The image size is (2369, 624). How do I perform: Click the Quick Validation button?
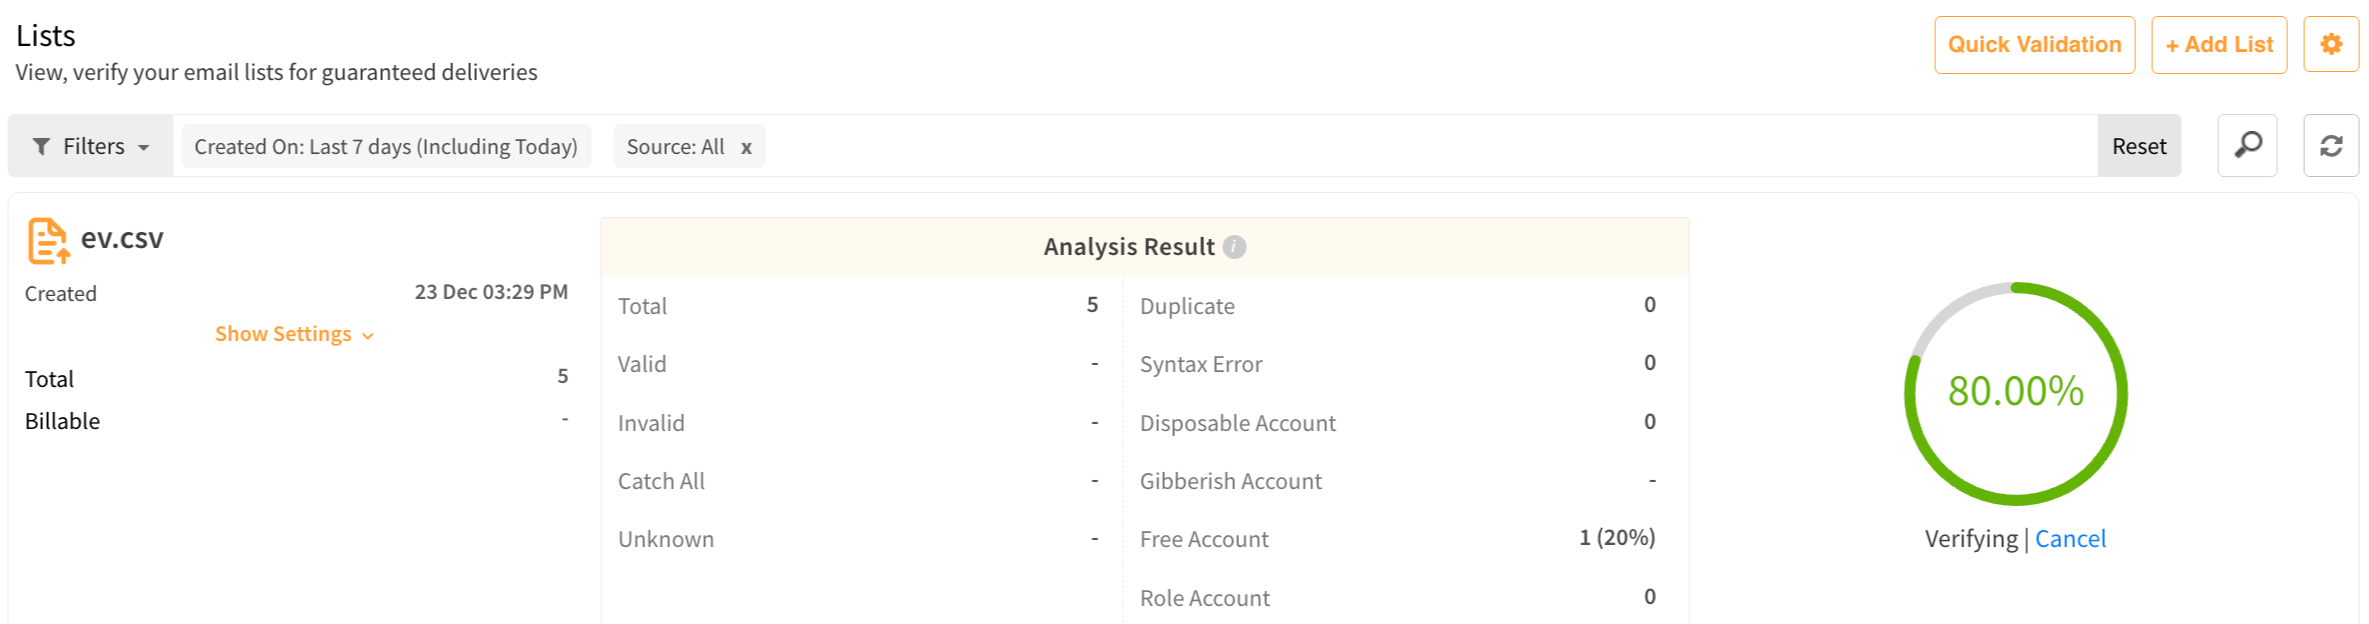[x=2034, y=44]
